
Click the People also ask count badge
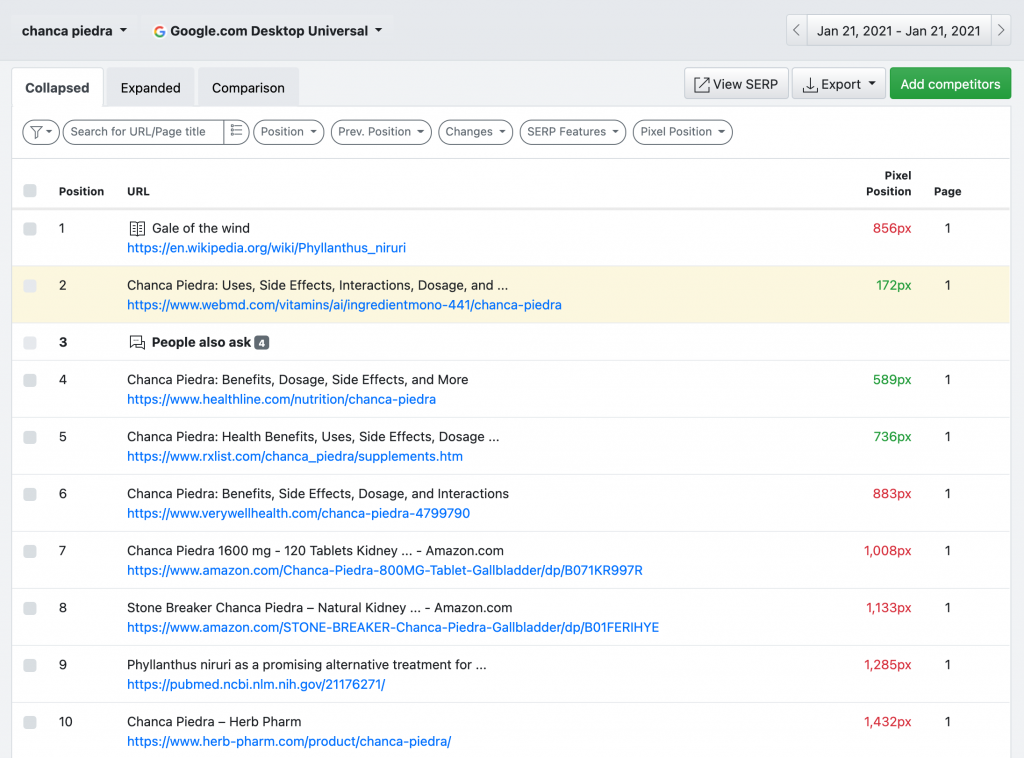tap(261, 343)
